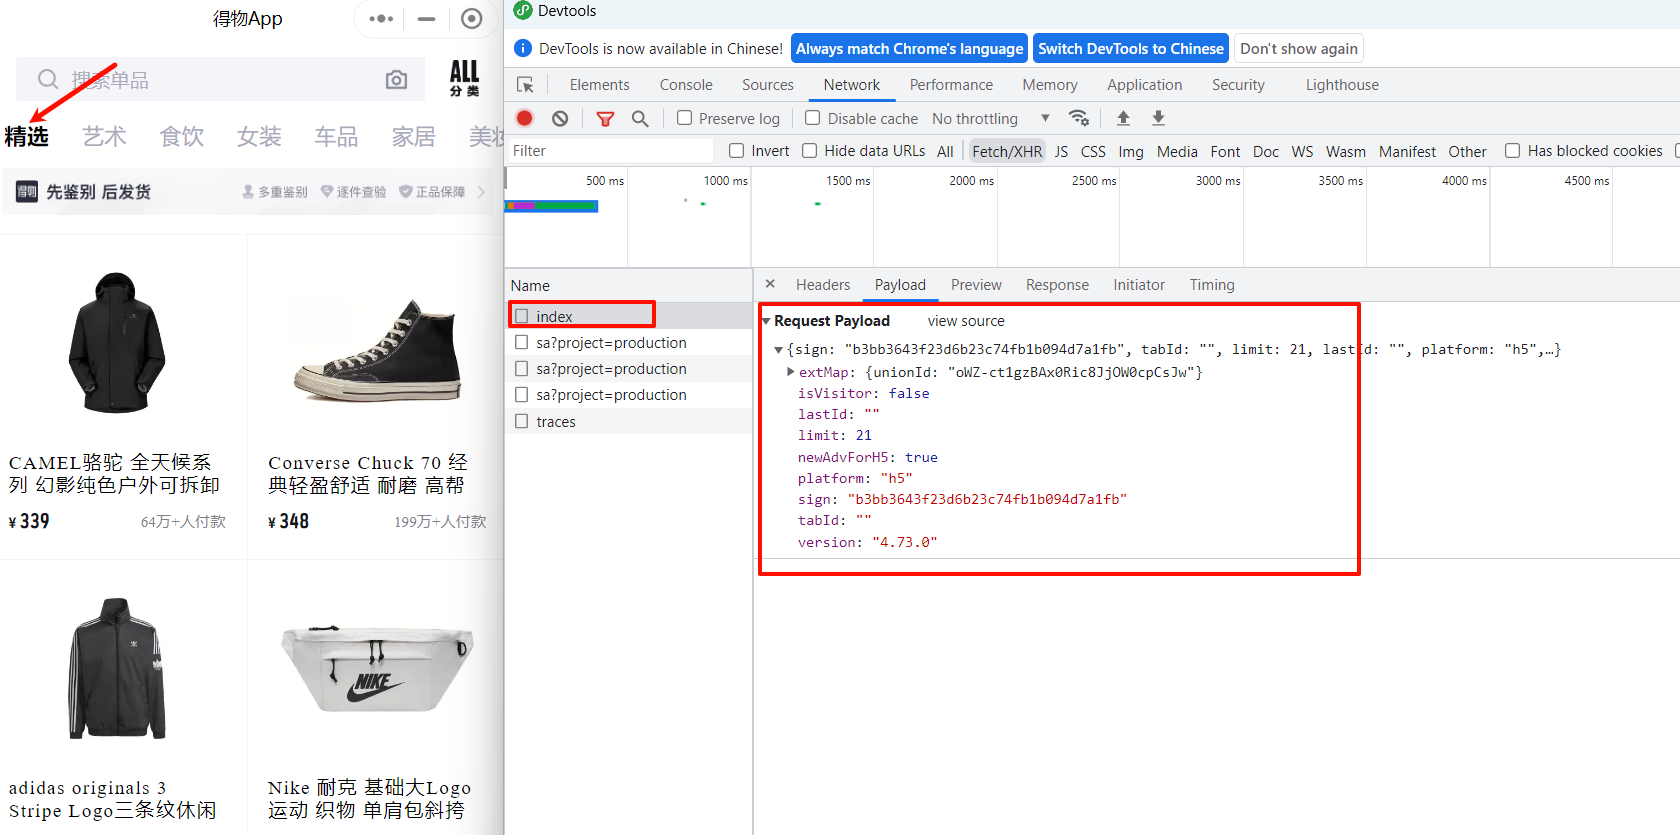
Task: Switch to the Console tab
Action: click(686, 85)
